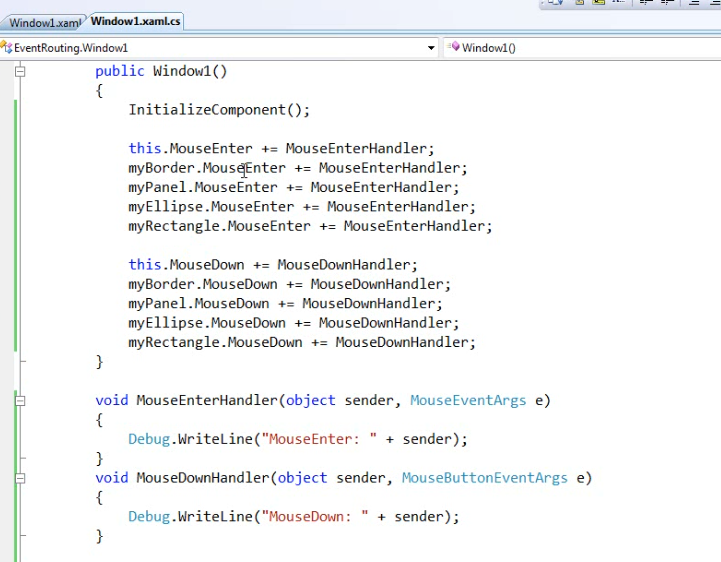
Task: Click the MouseButtonEventArgs type name
Action: click(485, 478)
